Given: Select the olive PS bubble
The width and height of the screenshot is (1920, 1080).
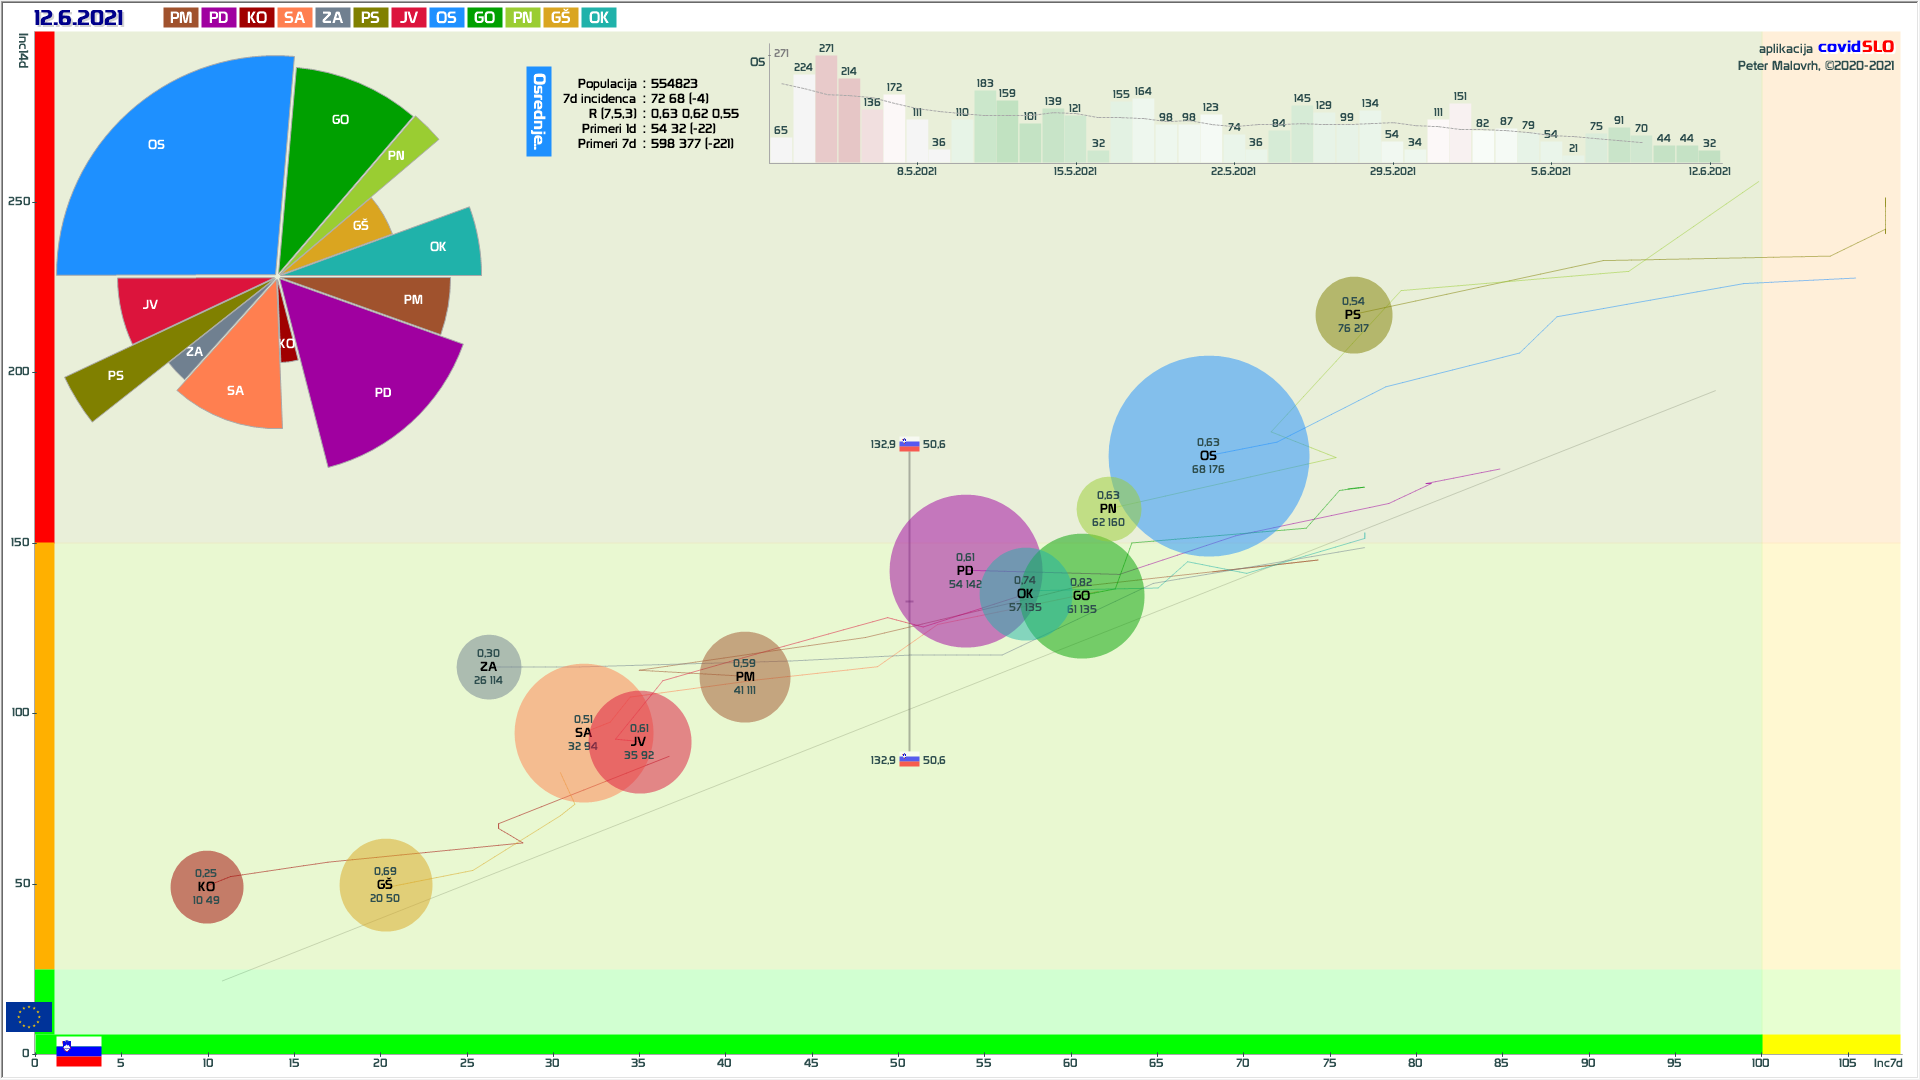Looking at the screenshot, I should (x=1353, y=315).
